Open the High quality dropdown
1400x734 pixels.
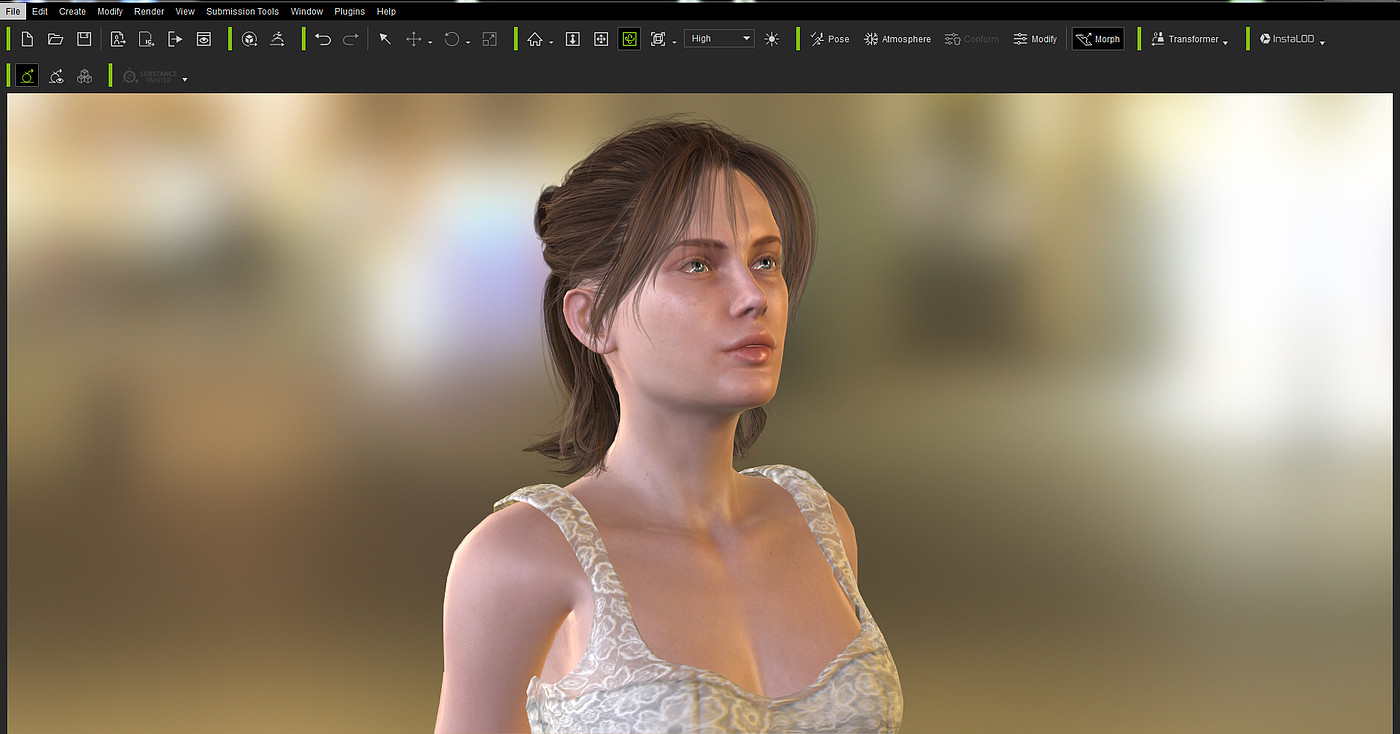click(x=720, y=39)
